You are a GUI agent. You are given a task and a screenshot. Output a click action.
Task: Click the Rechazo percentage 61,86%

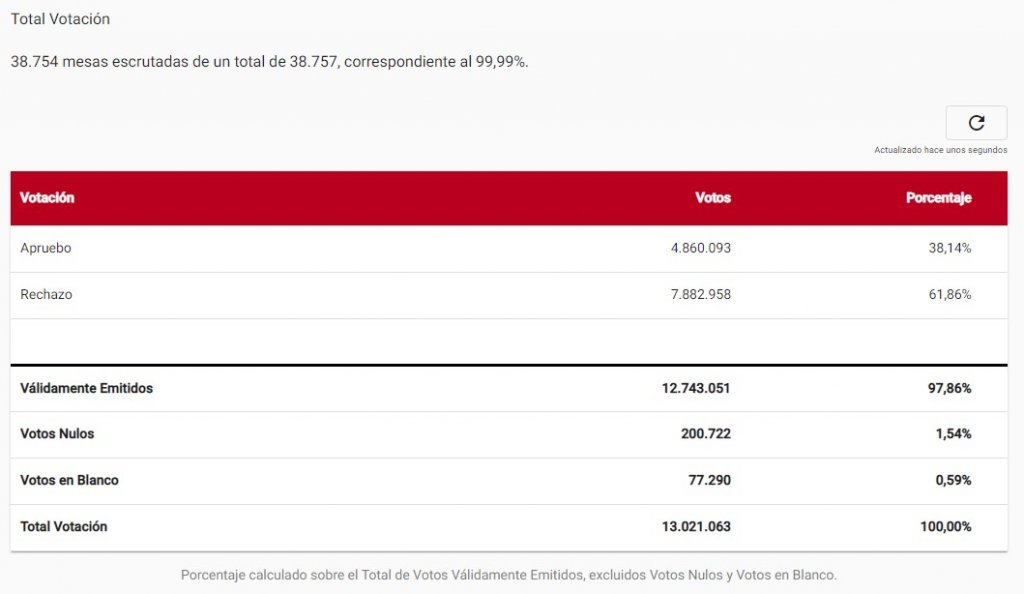tap(949, 295)
